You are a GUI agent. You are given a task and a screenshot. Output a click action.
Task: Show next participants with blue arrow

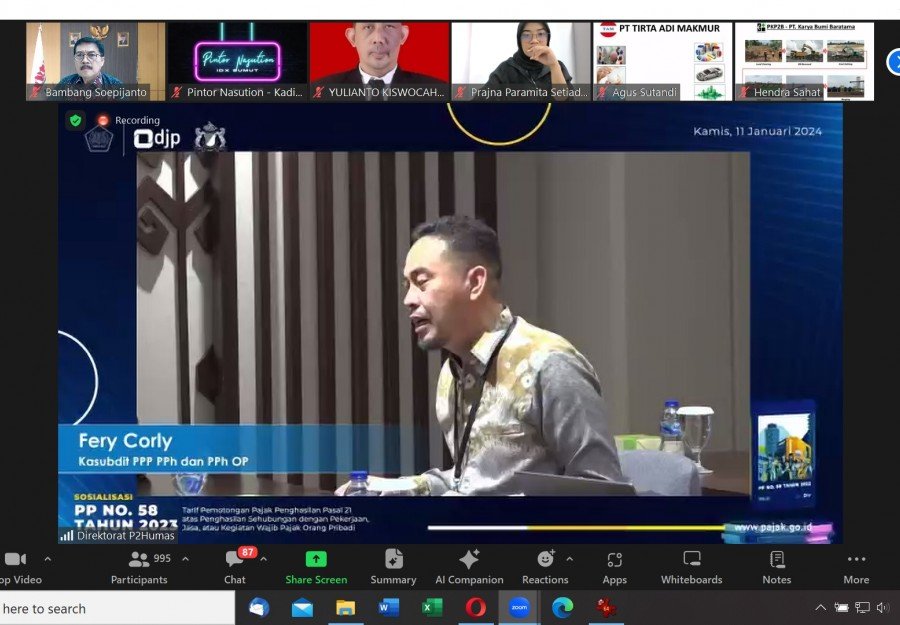pyautogui.click(x=893, y=62)
